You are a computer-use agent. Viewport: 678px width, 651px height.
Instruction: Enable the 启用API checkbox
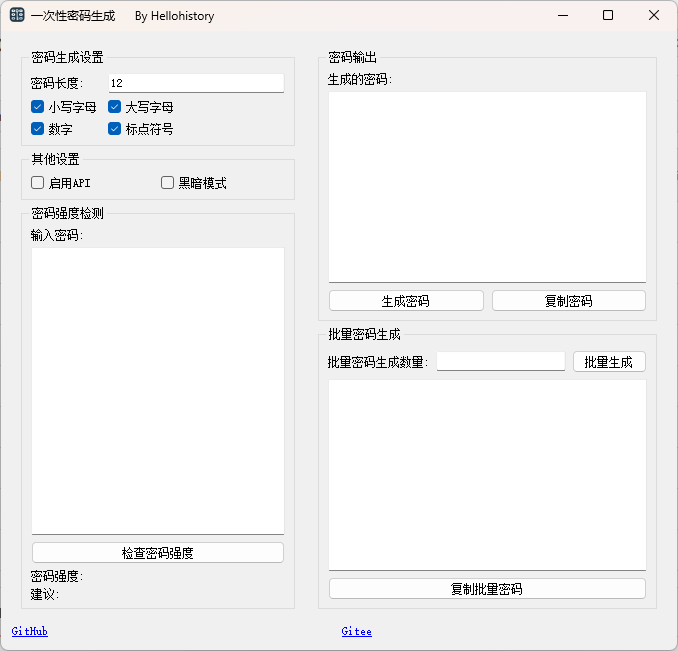tap(38, 183)
